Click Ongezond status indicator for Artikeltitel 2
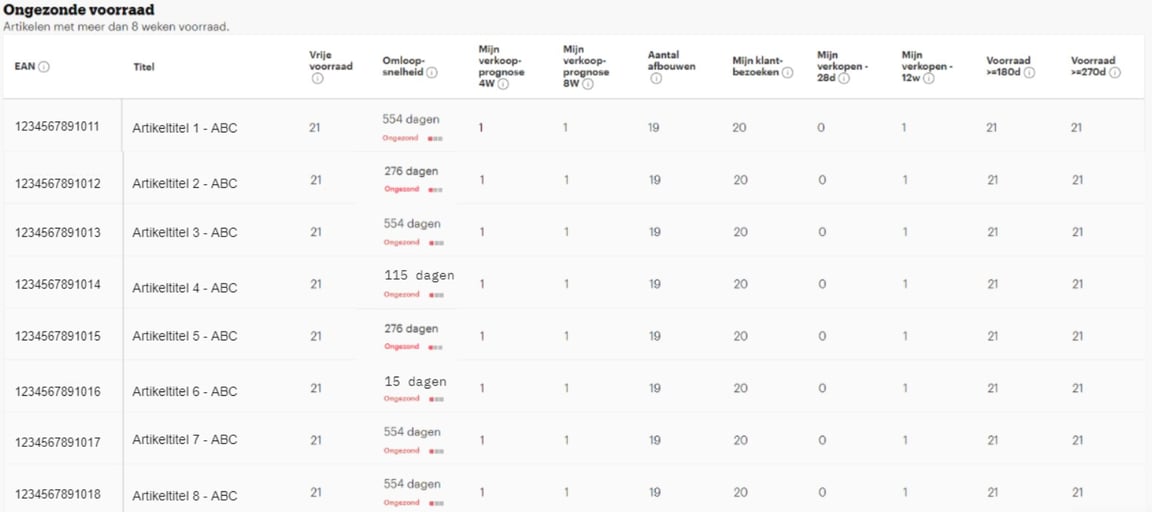Image resolution: width=1152 pixels, height=512 pixels. coord(413,189)
